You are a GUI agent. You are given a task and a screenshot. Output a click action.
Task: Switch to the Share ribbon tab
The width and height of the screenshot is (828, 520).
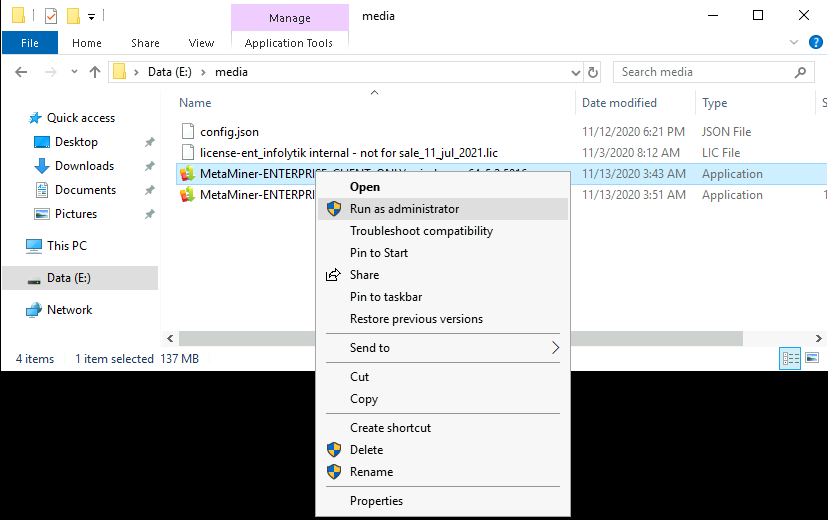[x=145, y=43]
